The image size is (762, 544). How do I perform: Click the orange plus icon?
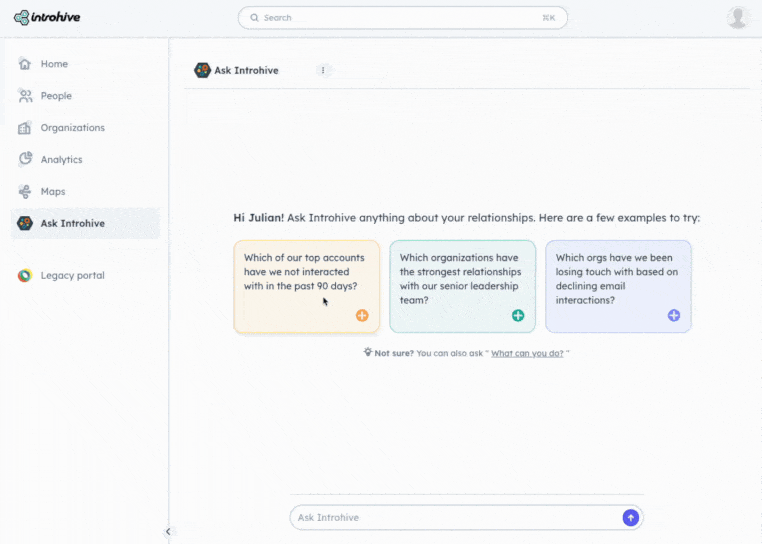click(x=362, y=316)
